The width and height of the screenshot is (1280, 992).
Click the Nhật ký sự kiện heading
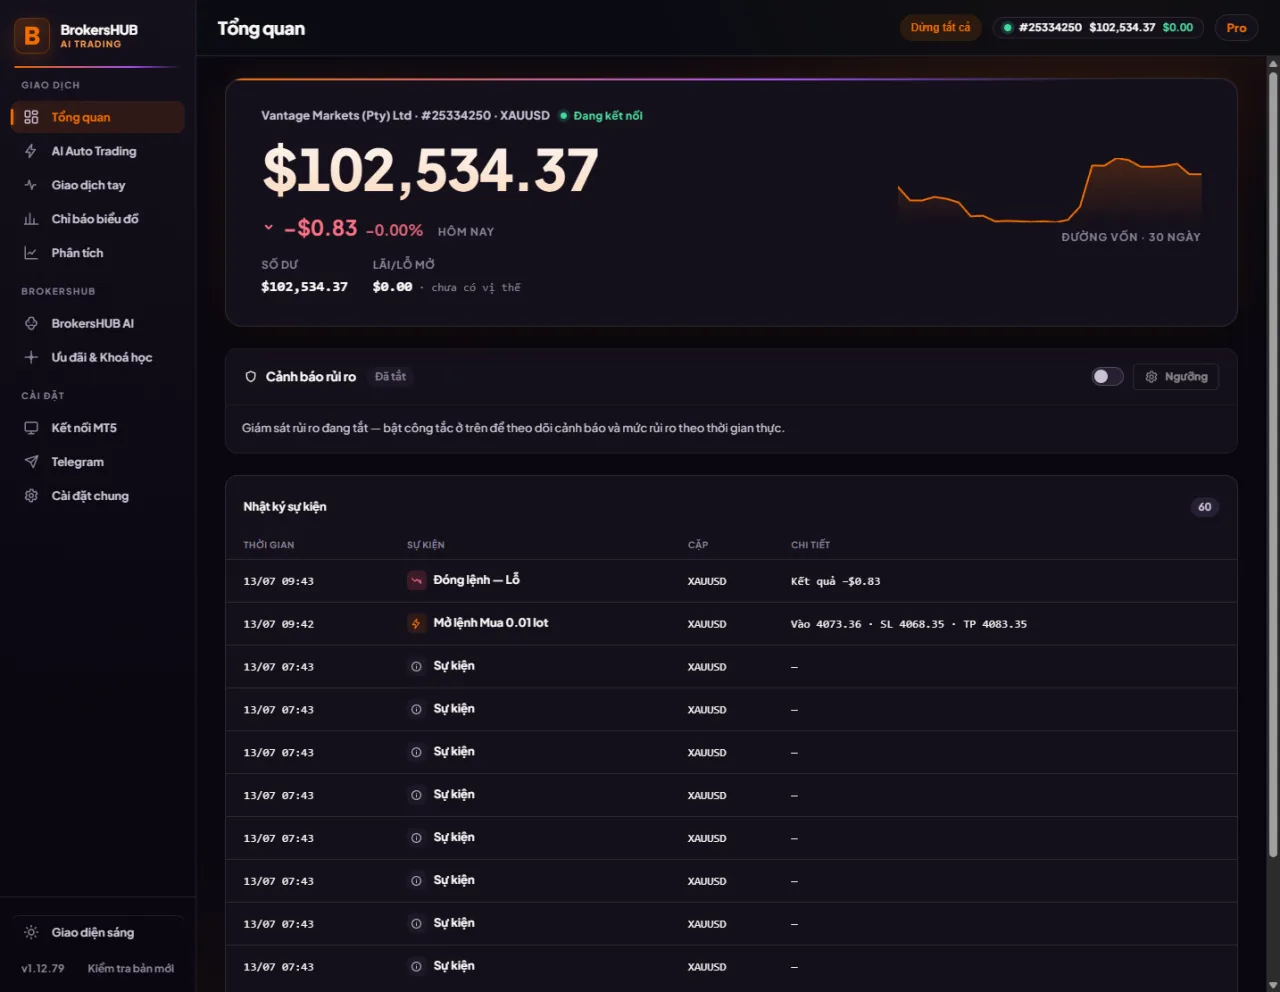285,507
